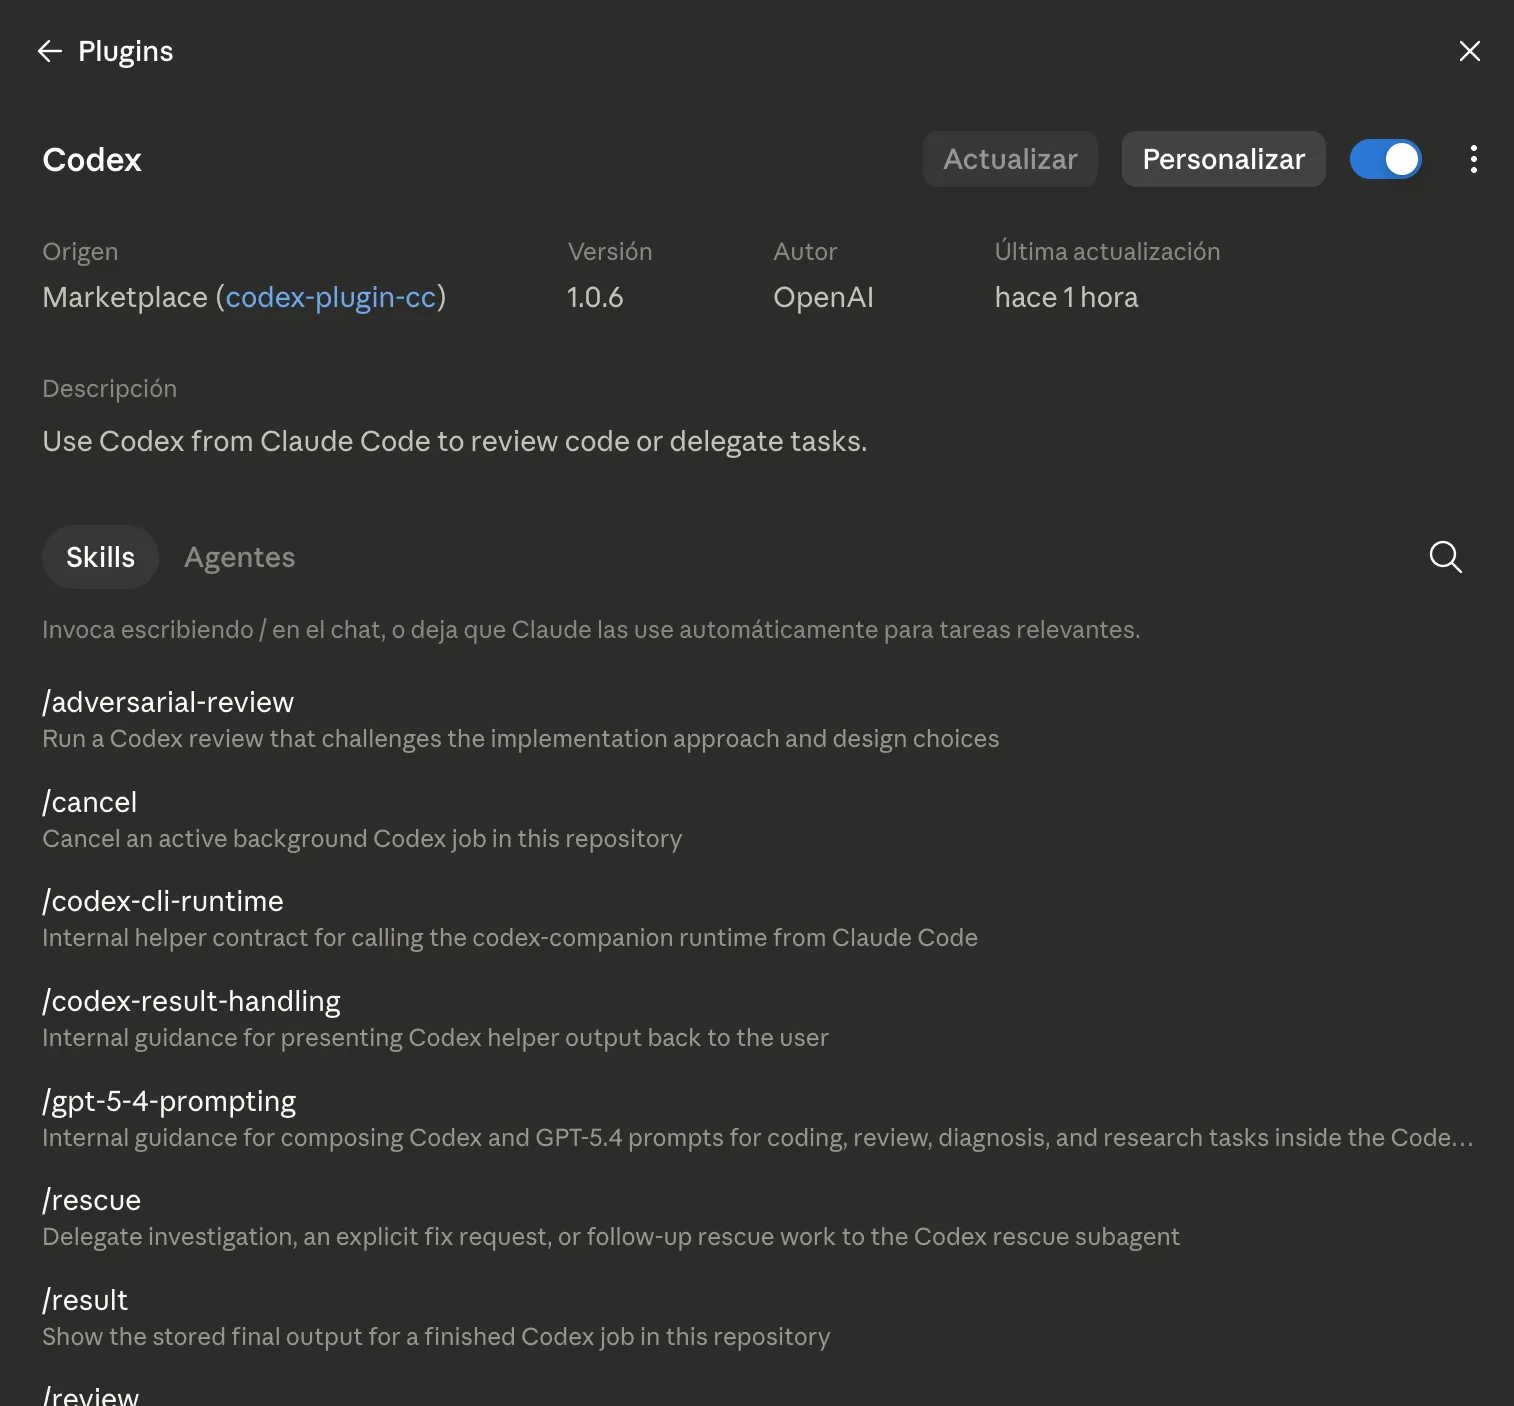The height and width of the screenshot is (1406, 1514).
Task: Click the author value OpenAI
Action: 823,297
